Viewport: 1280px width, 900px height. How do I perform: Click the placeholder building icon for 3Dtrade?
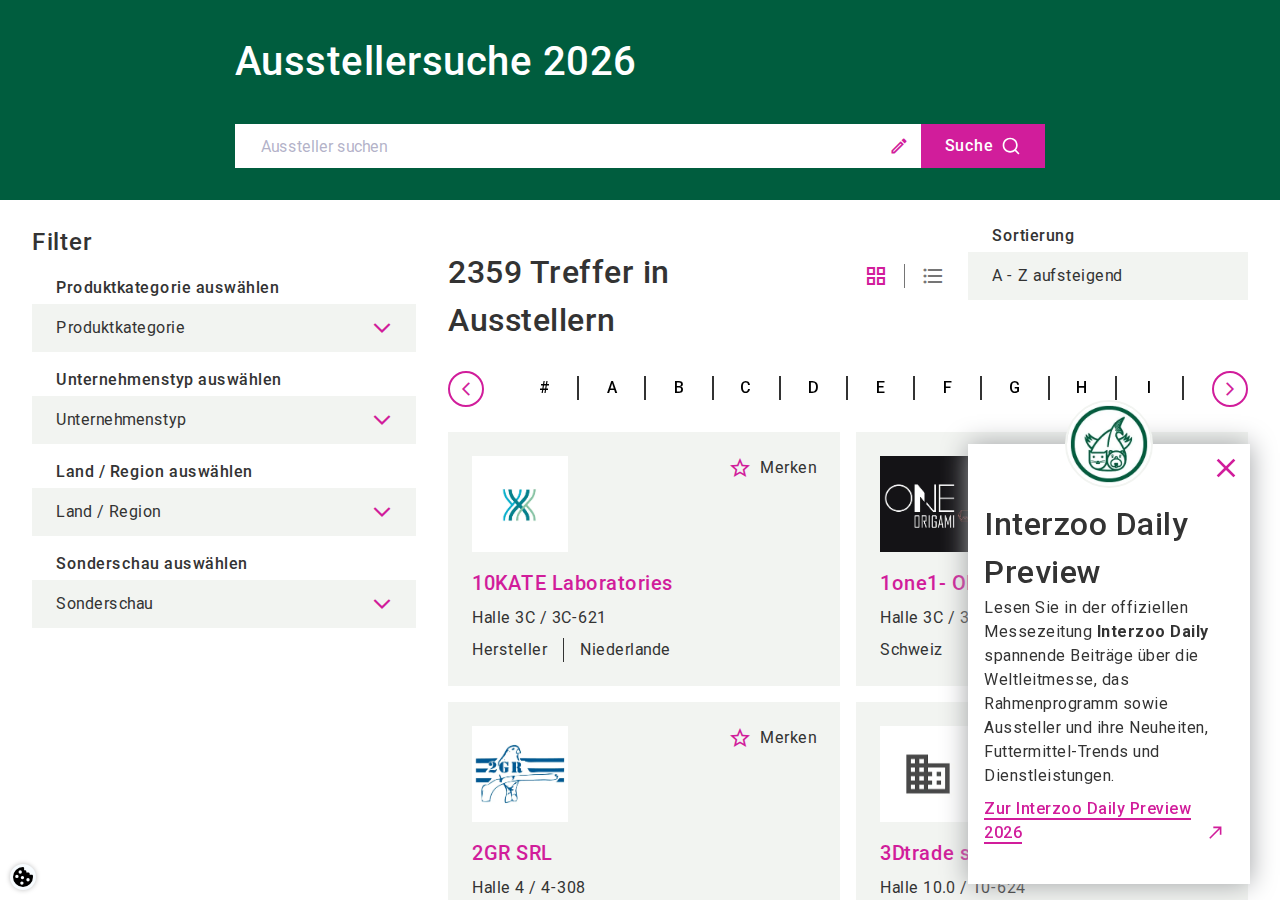pyautogui.click(x=927, y=773)
